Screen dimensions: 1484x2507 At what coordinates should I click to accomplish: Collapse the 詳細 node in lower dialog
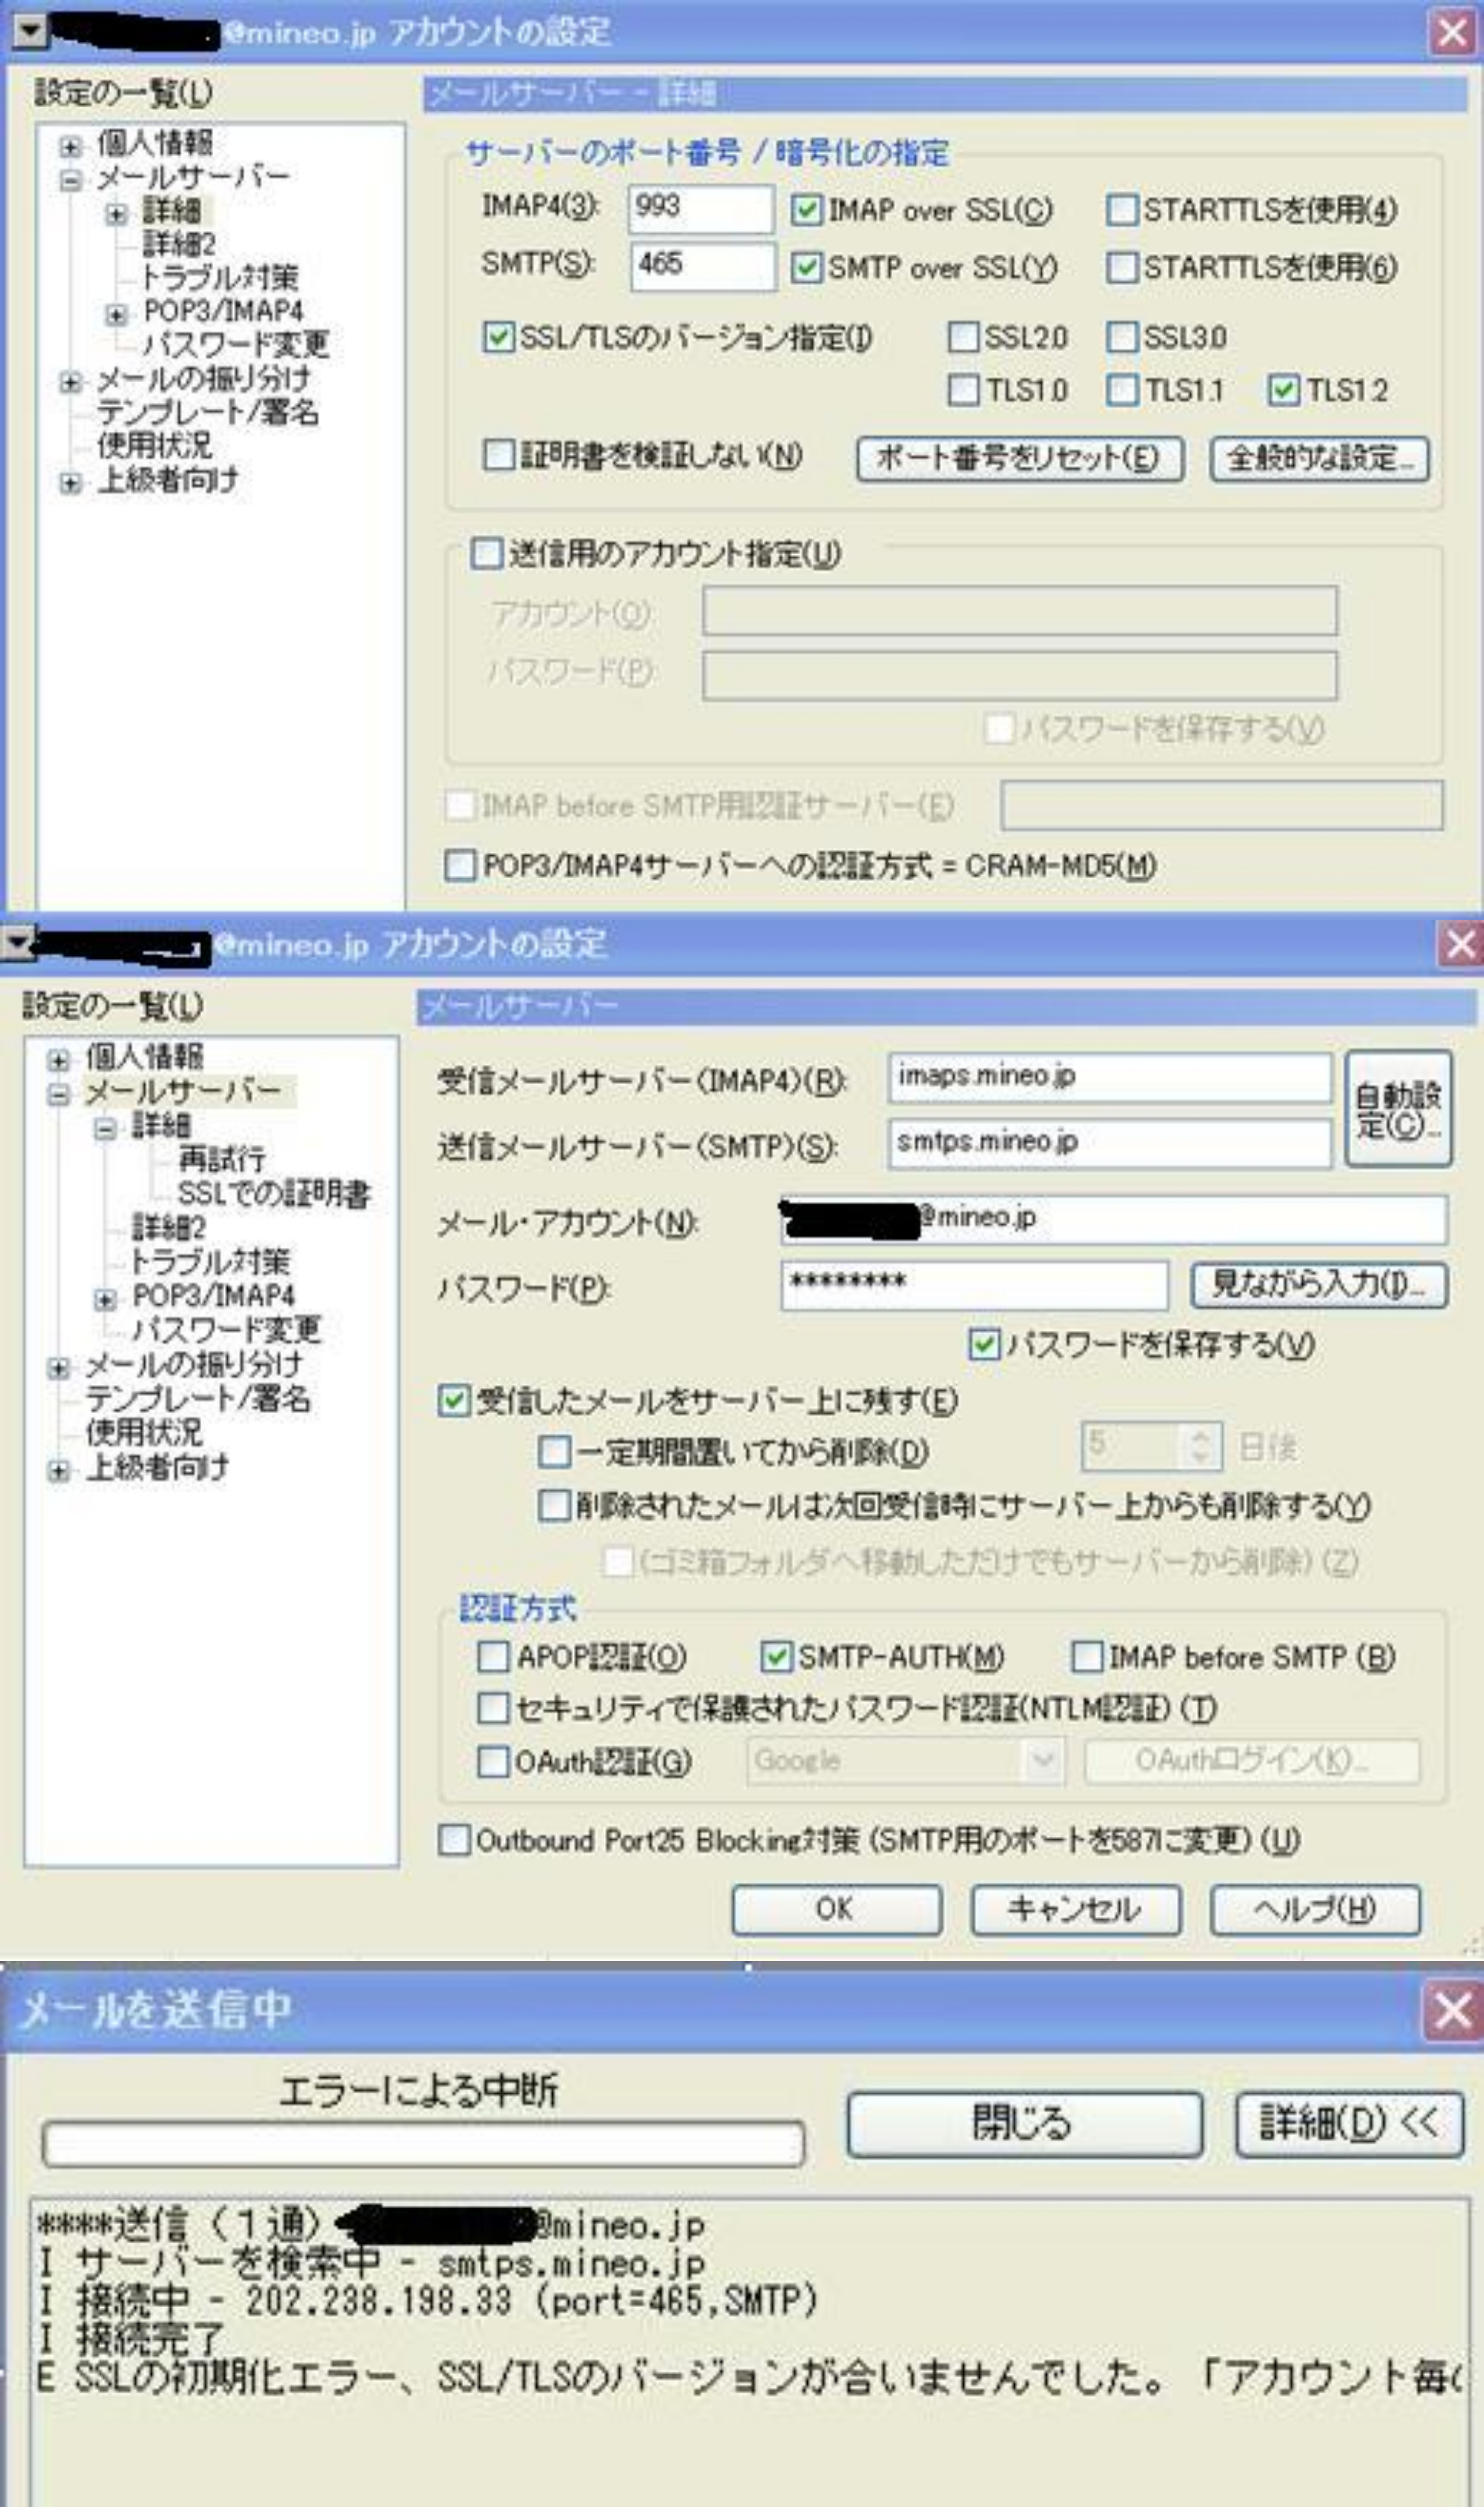click(x=105, y=1129)
